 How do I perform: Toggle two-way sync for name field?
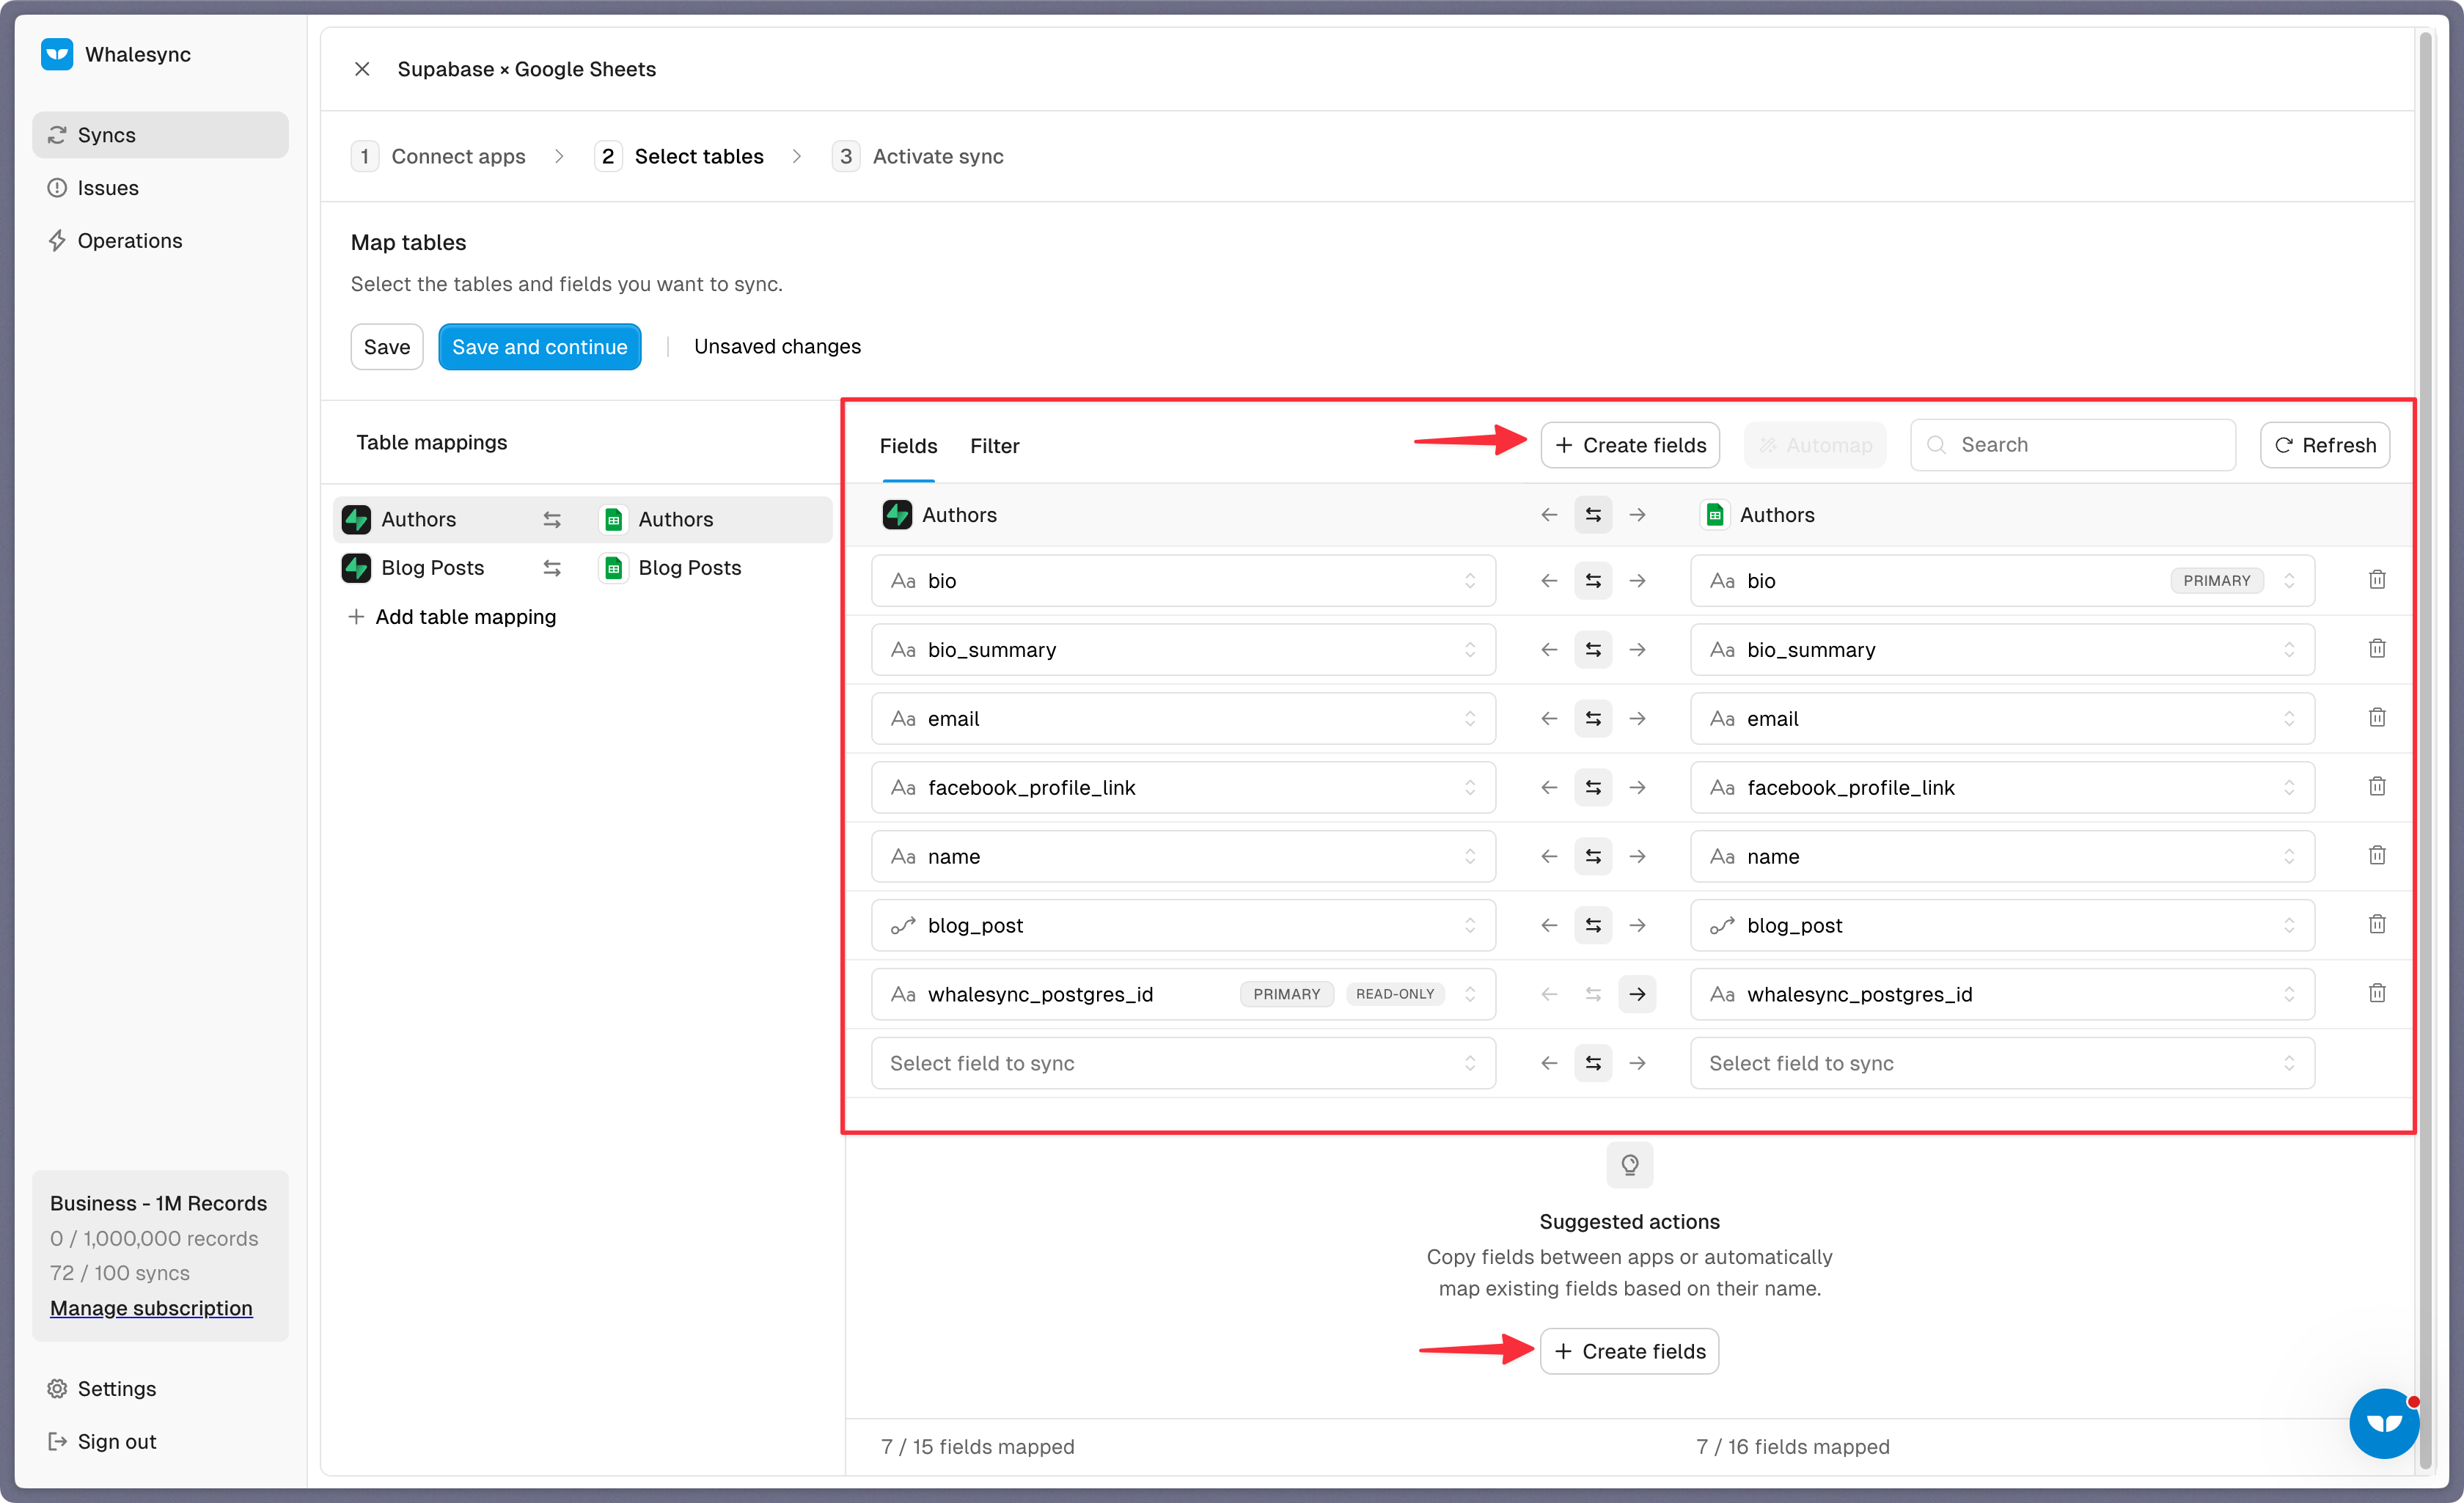[x=1593, y=857]
